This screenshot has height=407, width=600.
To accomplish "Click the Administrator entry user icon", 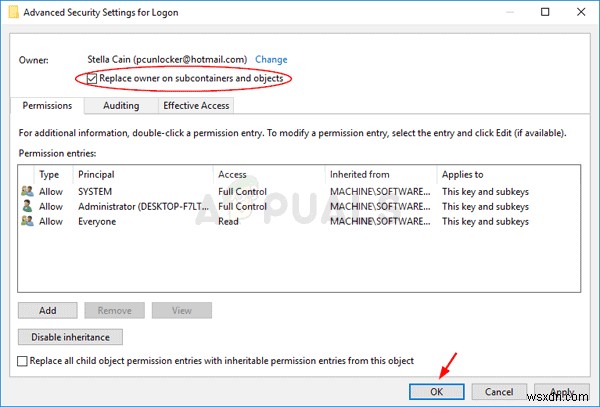I will coord(25,206).
